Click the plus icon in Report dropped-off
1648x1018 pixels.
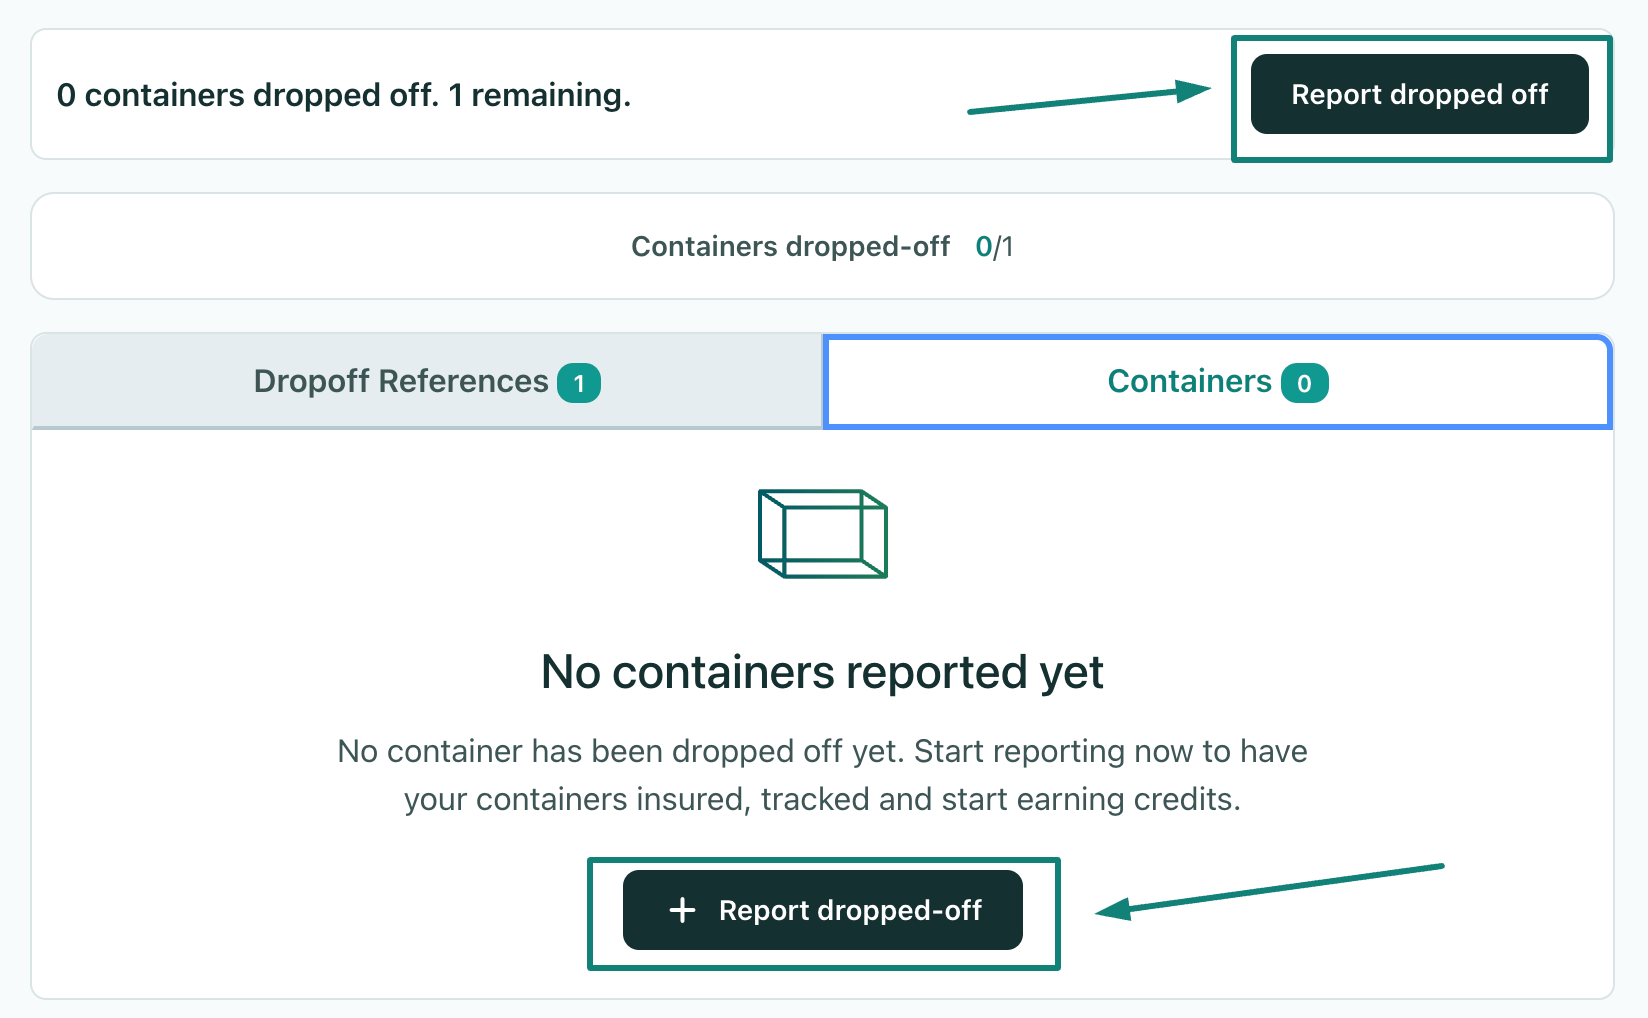pos(682,910)
